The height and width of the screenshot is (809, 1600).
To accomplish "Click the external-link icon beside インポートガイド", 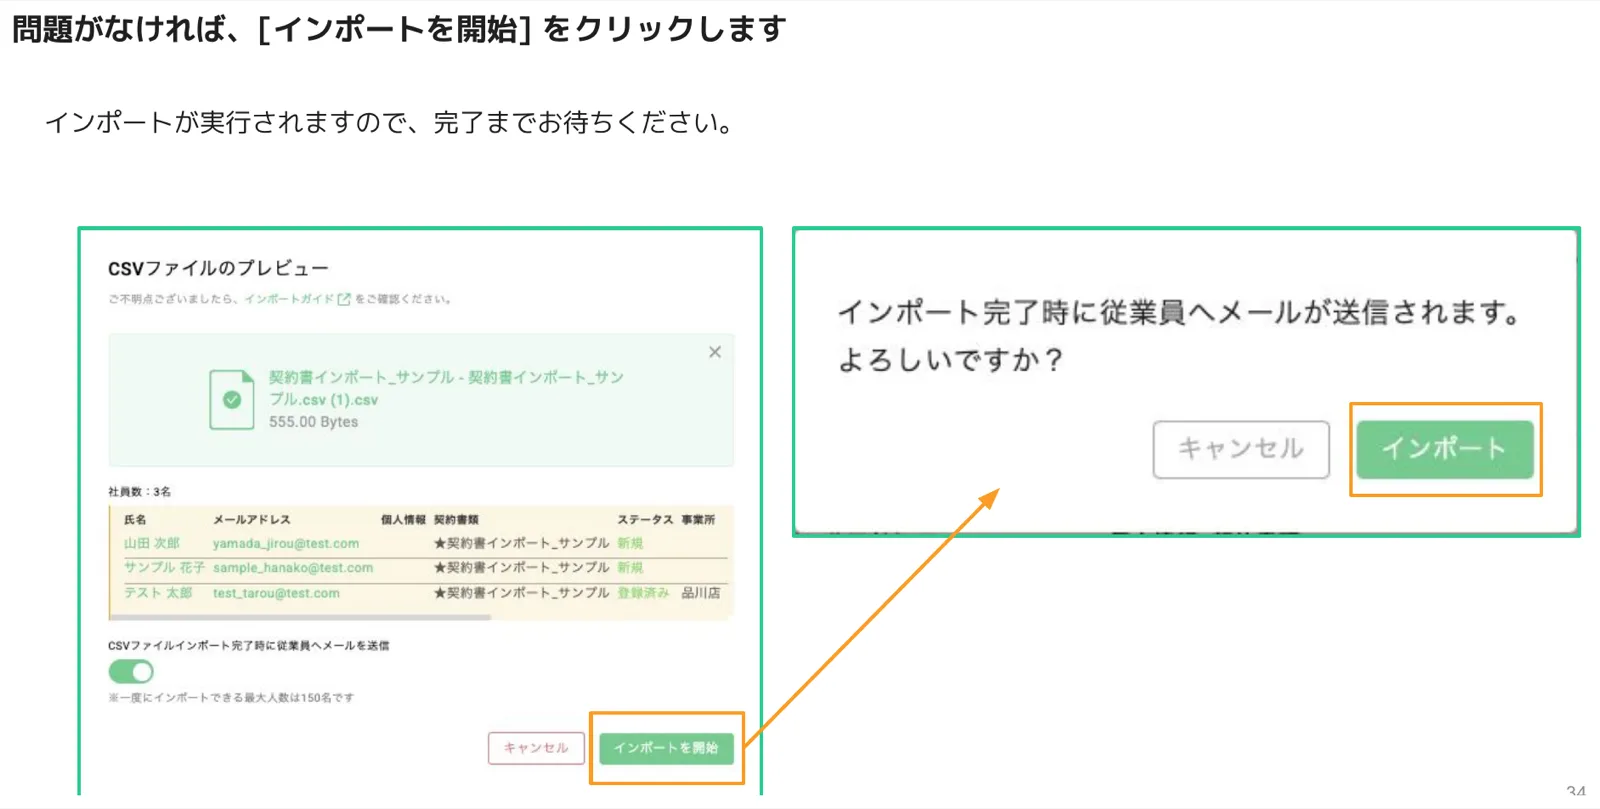I will [344, 299].
